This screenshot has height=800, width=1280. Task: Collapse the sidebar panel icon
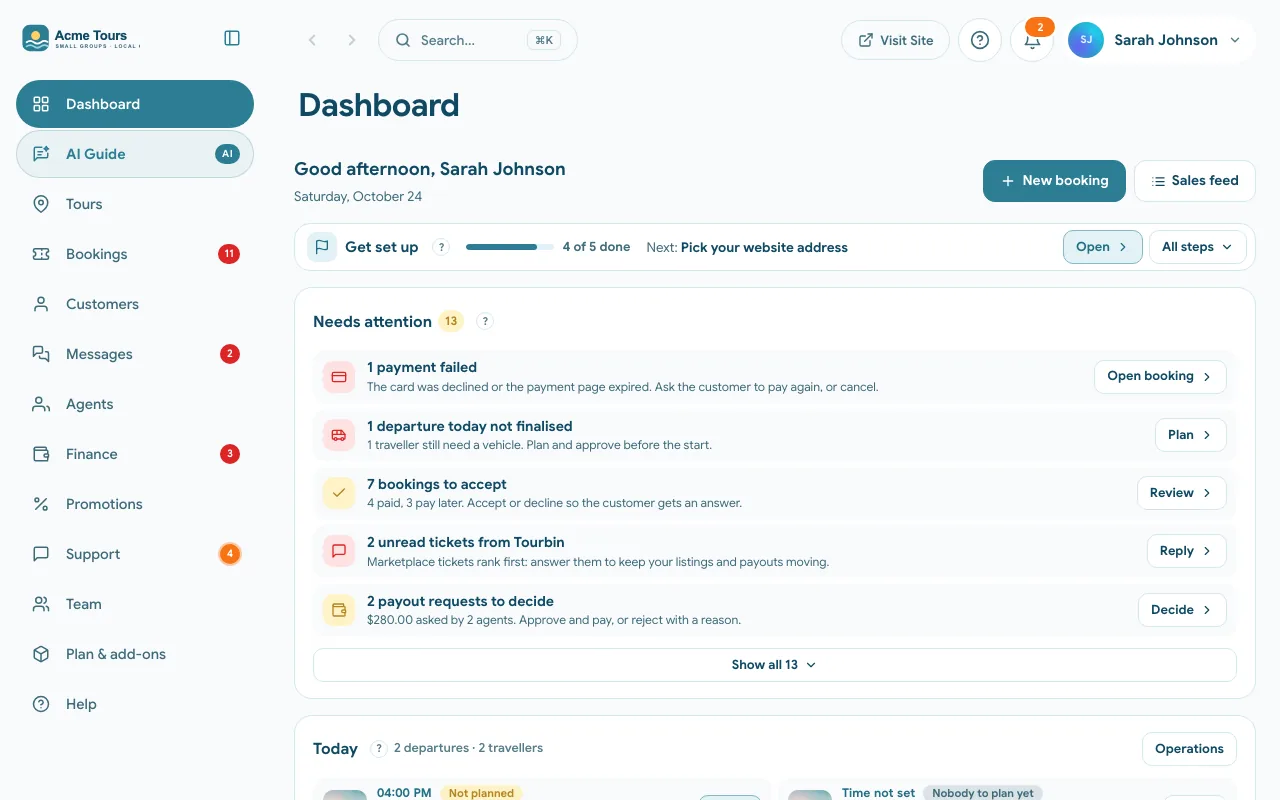pos(232,38)
